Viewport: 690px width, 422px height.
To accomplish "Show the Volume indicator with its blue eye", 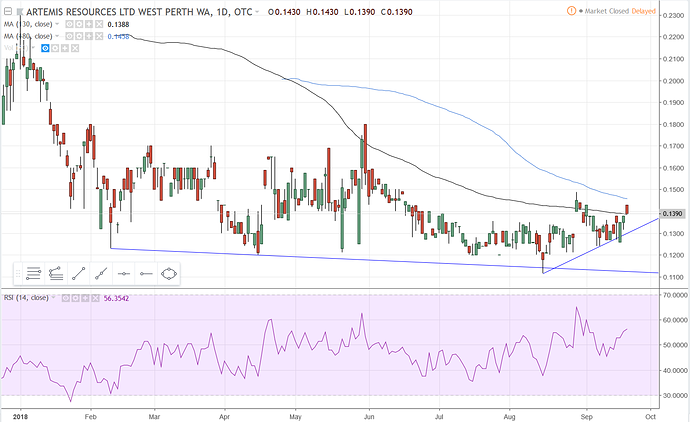I will coord(45,48).
